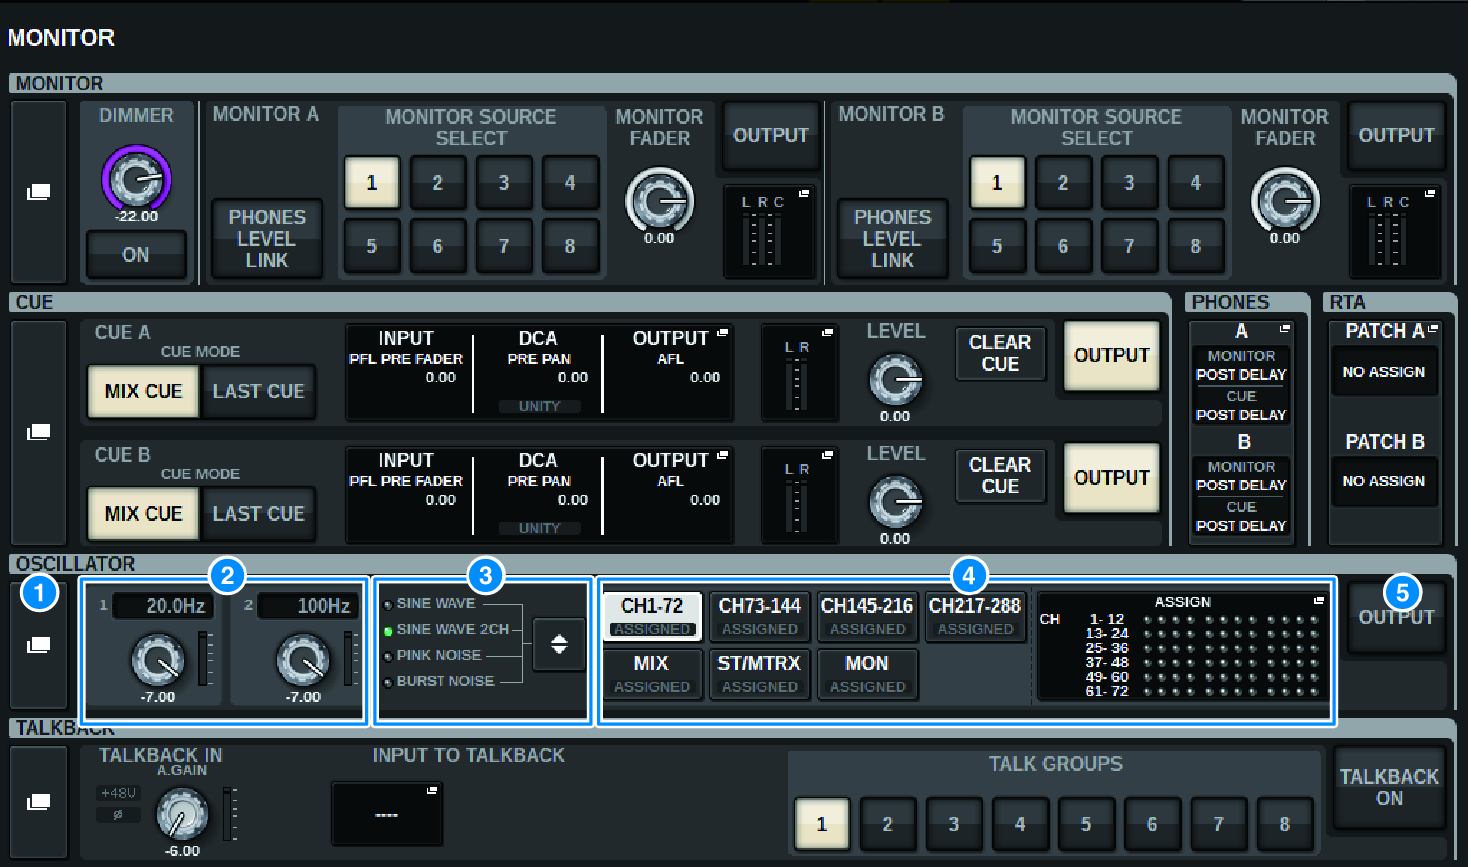Open the INPUT TO TALKBACK selection field
Screen dimensions: 1471x867
coord(387,813)
